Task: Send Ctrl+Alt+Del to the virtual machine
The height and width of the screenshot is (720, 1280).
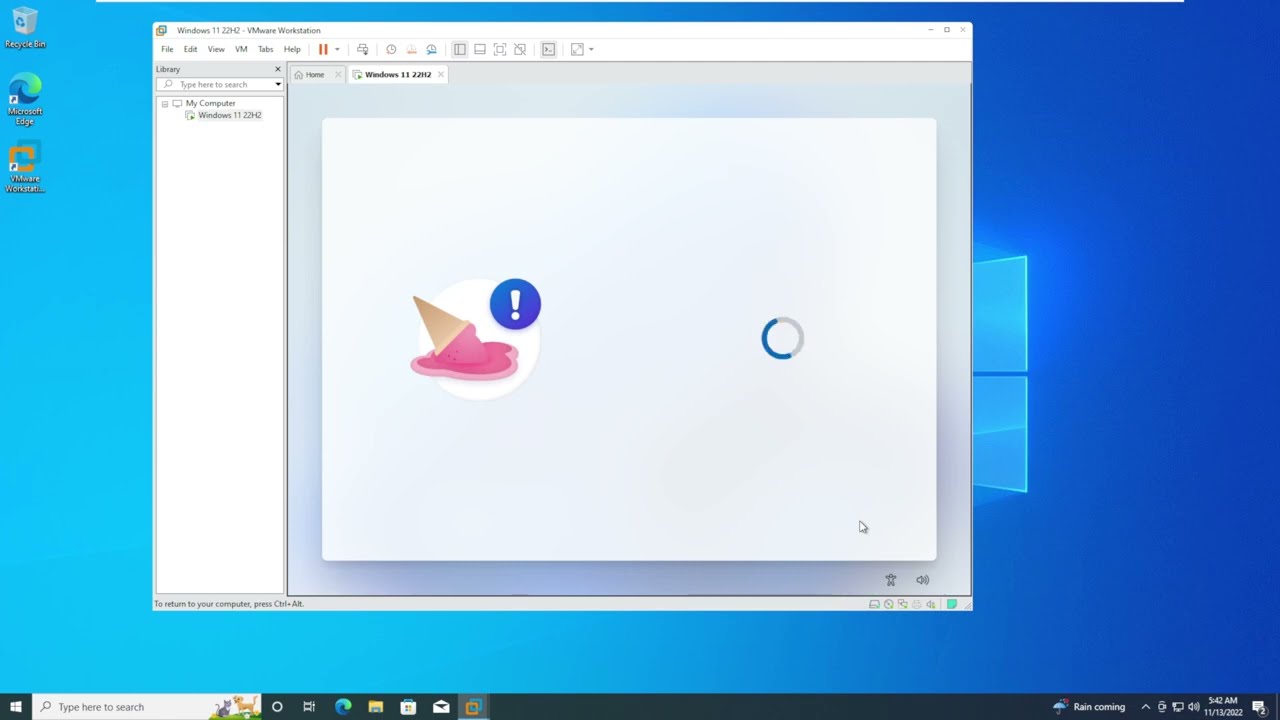Action: (363, 49)
